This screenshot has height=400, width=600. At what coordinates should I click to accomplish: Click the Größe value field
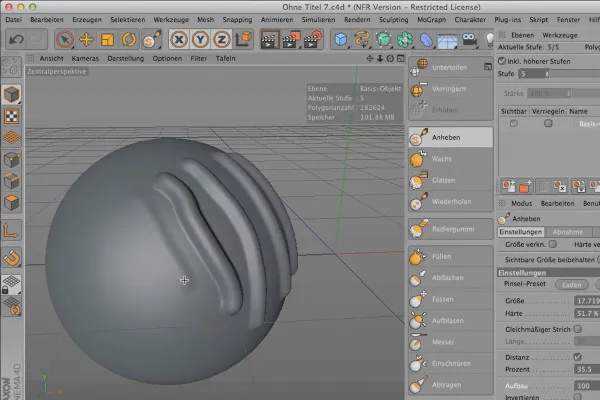[x=587, y=301]
